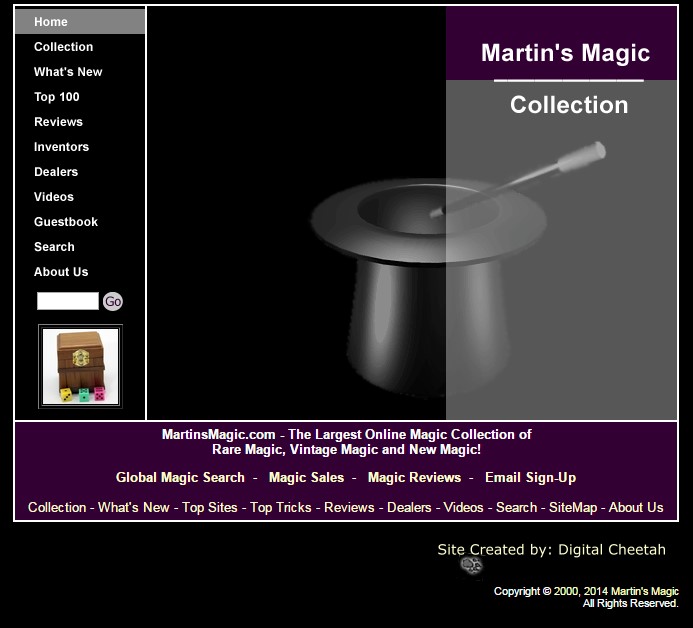The width and height of the screenshot is (693, 628).
Task: Open the Global Magic Search link
Action: pos(180,477)
